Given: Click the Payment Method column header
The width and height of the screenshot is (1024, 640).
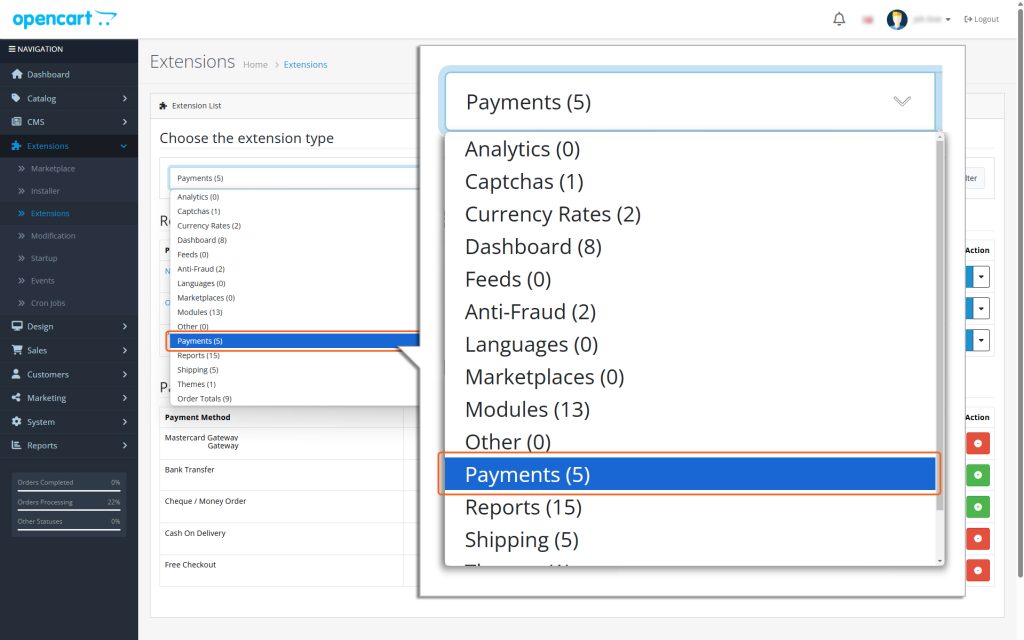Looking at the screenshot, I should [197, 417].
